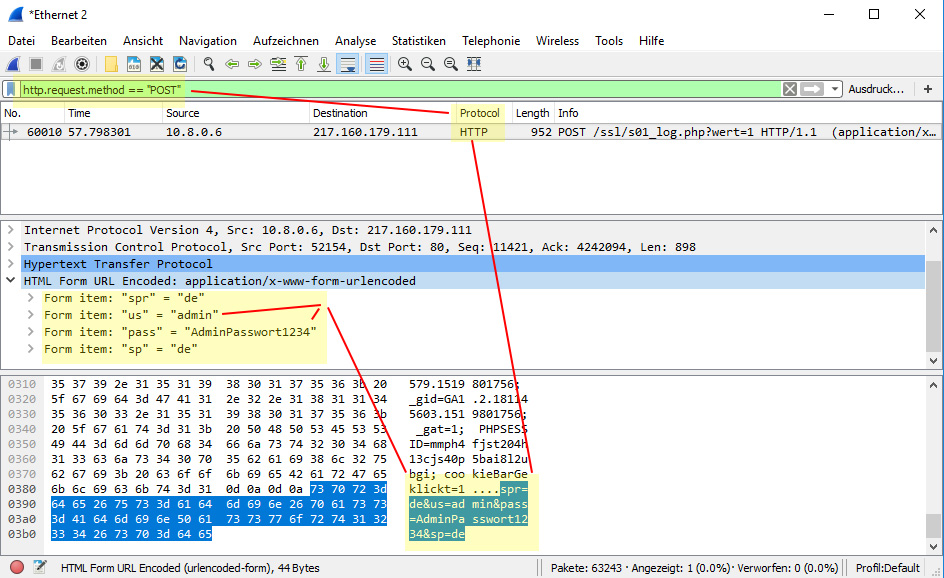Open the Statistiken menu

418,41
